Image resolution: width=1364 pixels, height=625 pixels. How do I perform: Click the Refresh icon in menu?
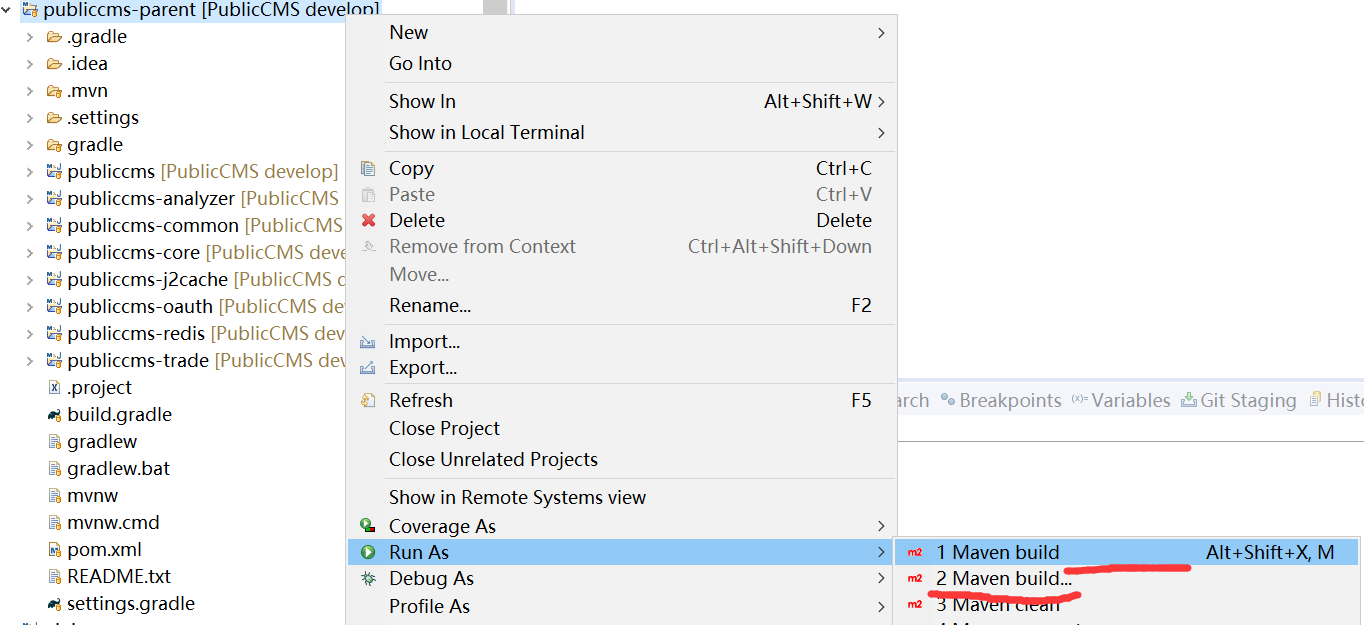tap(368, 400)
